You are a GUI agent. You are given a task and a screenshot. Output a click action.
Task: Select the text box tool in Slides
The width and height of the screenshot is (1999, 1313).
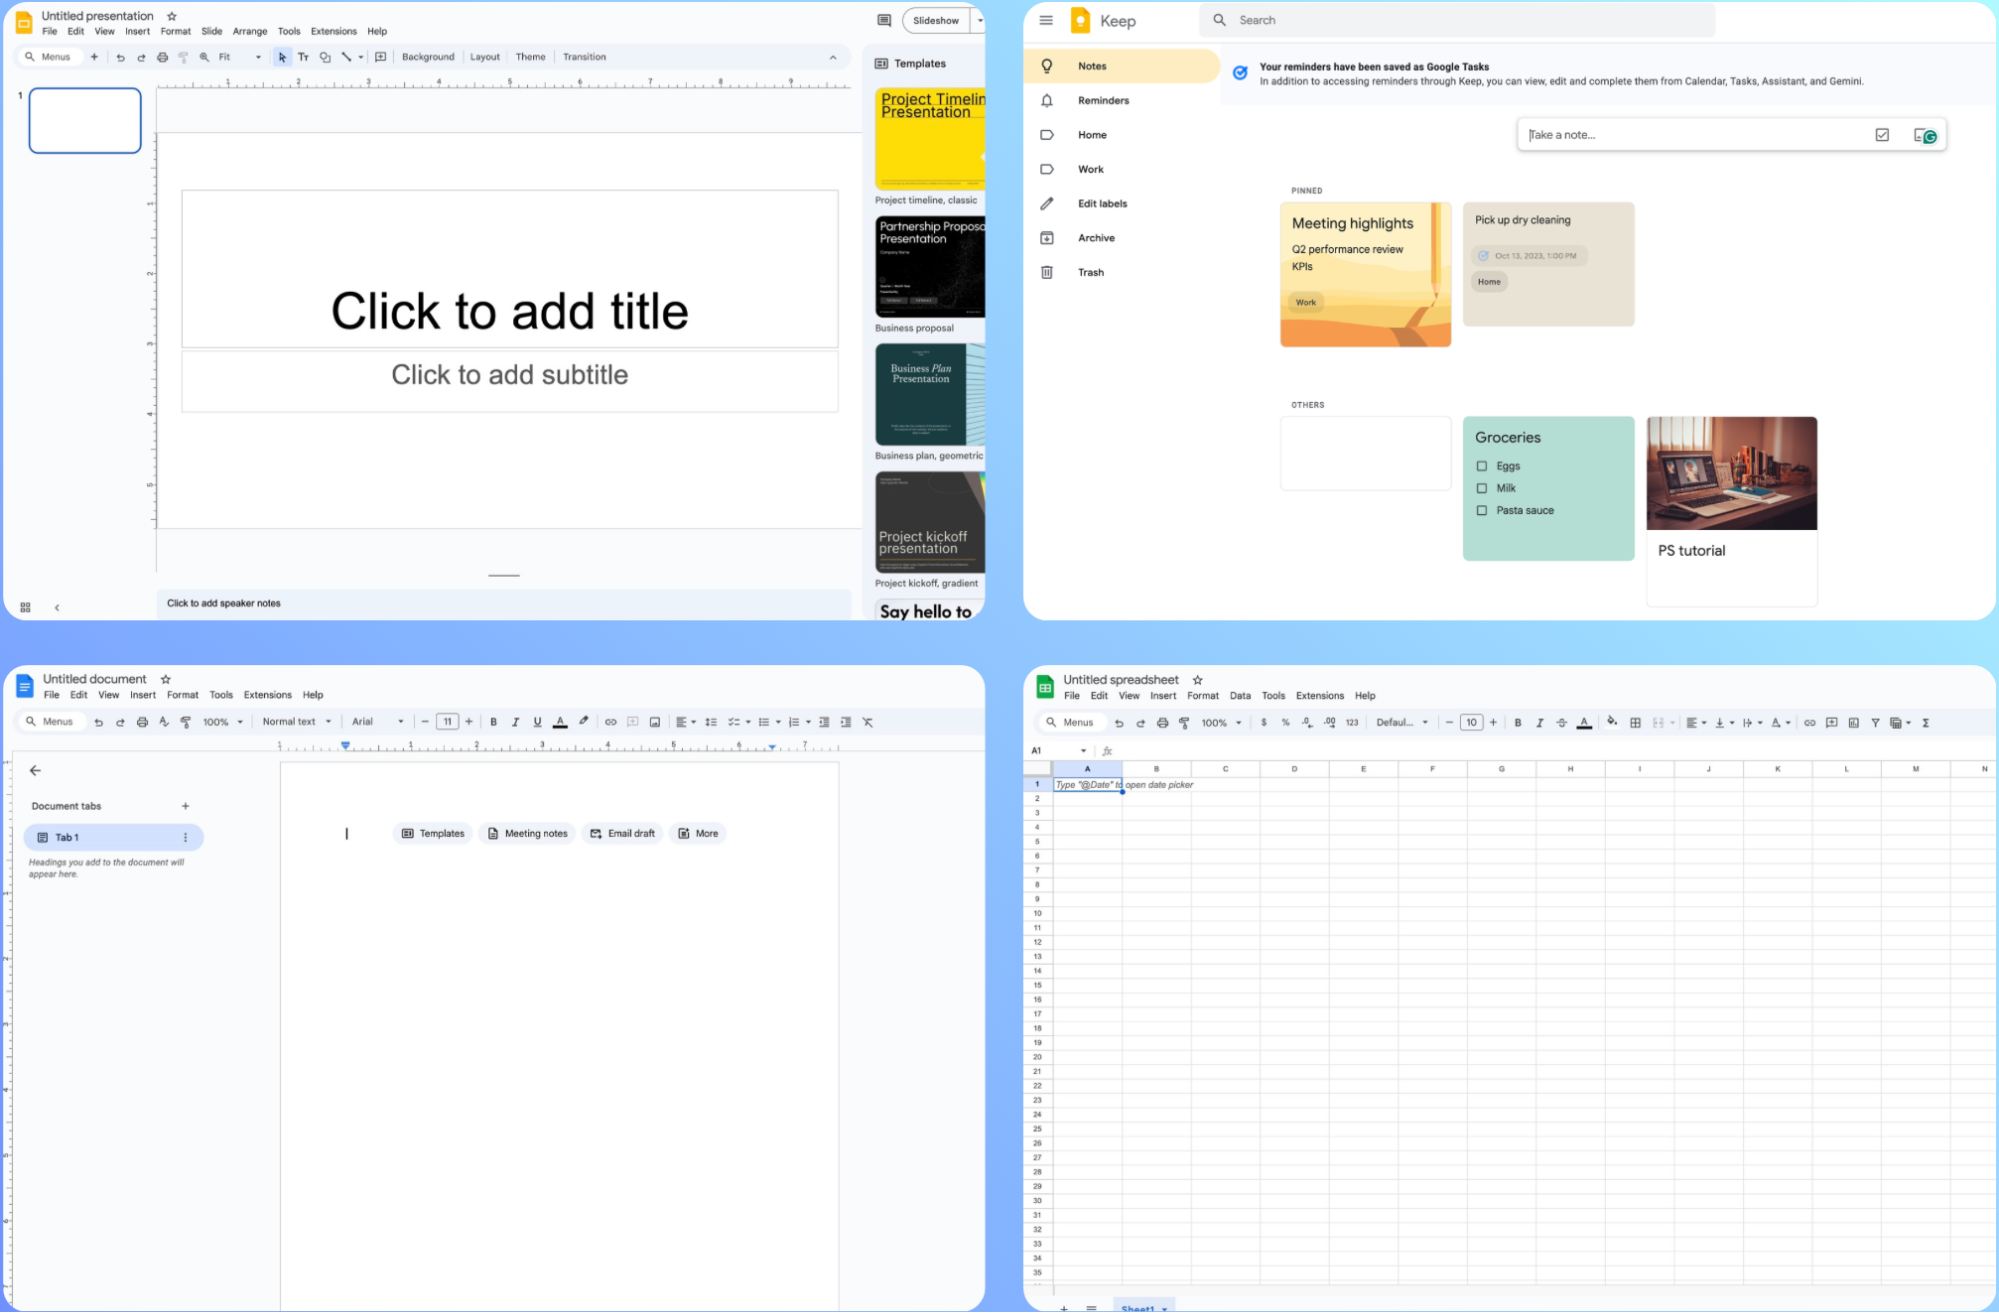303,57
